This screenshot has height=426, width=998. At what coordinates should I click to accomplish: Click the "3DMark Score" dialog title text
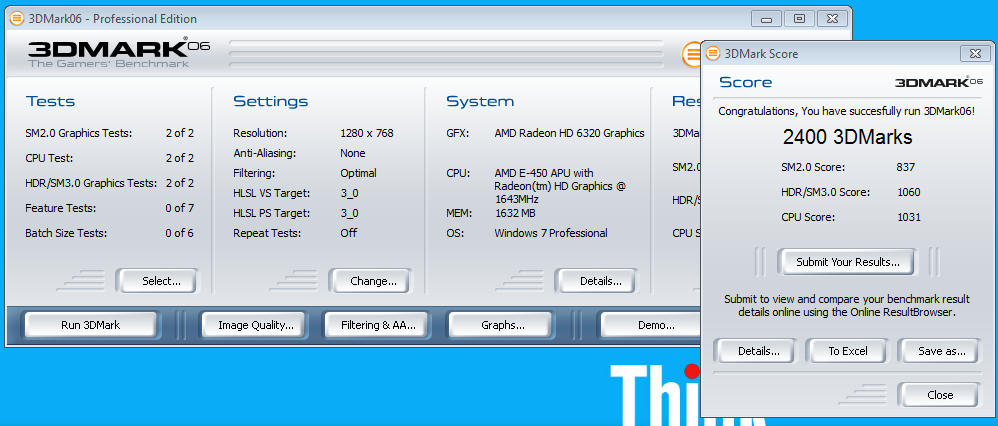(761, 54)
